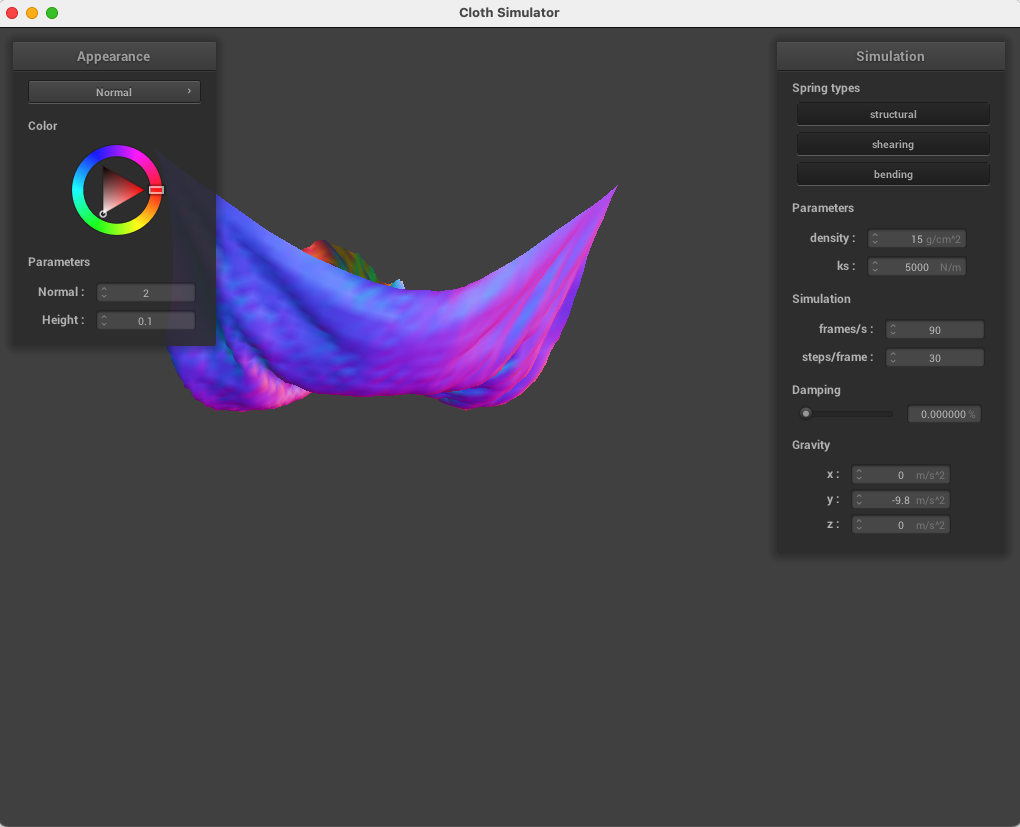Click the gravity y stepper arrows
1020x827 pixels.
coord(859,500)
